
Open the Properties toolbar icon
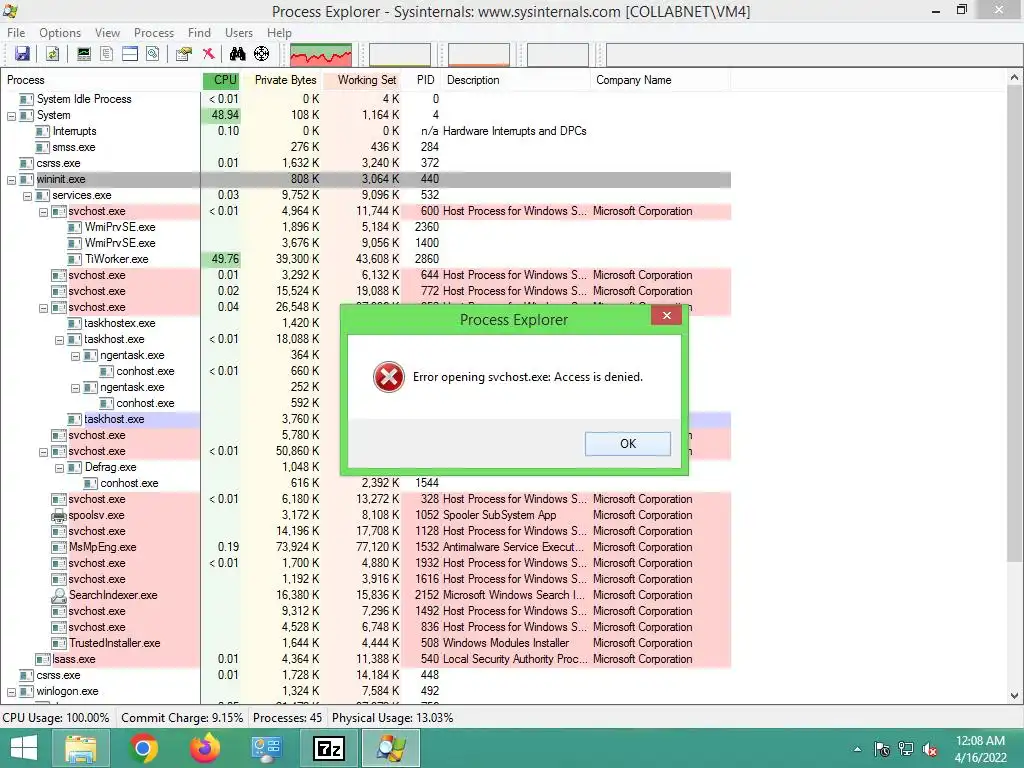[184, 54]
